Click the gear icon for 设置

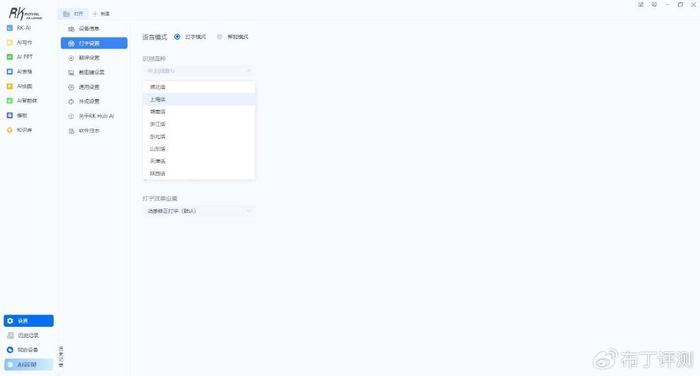(10, 321)
